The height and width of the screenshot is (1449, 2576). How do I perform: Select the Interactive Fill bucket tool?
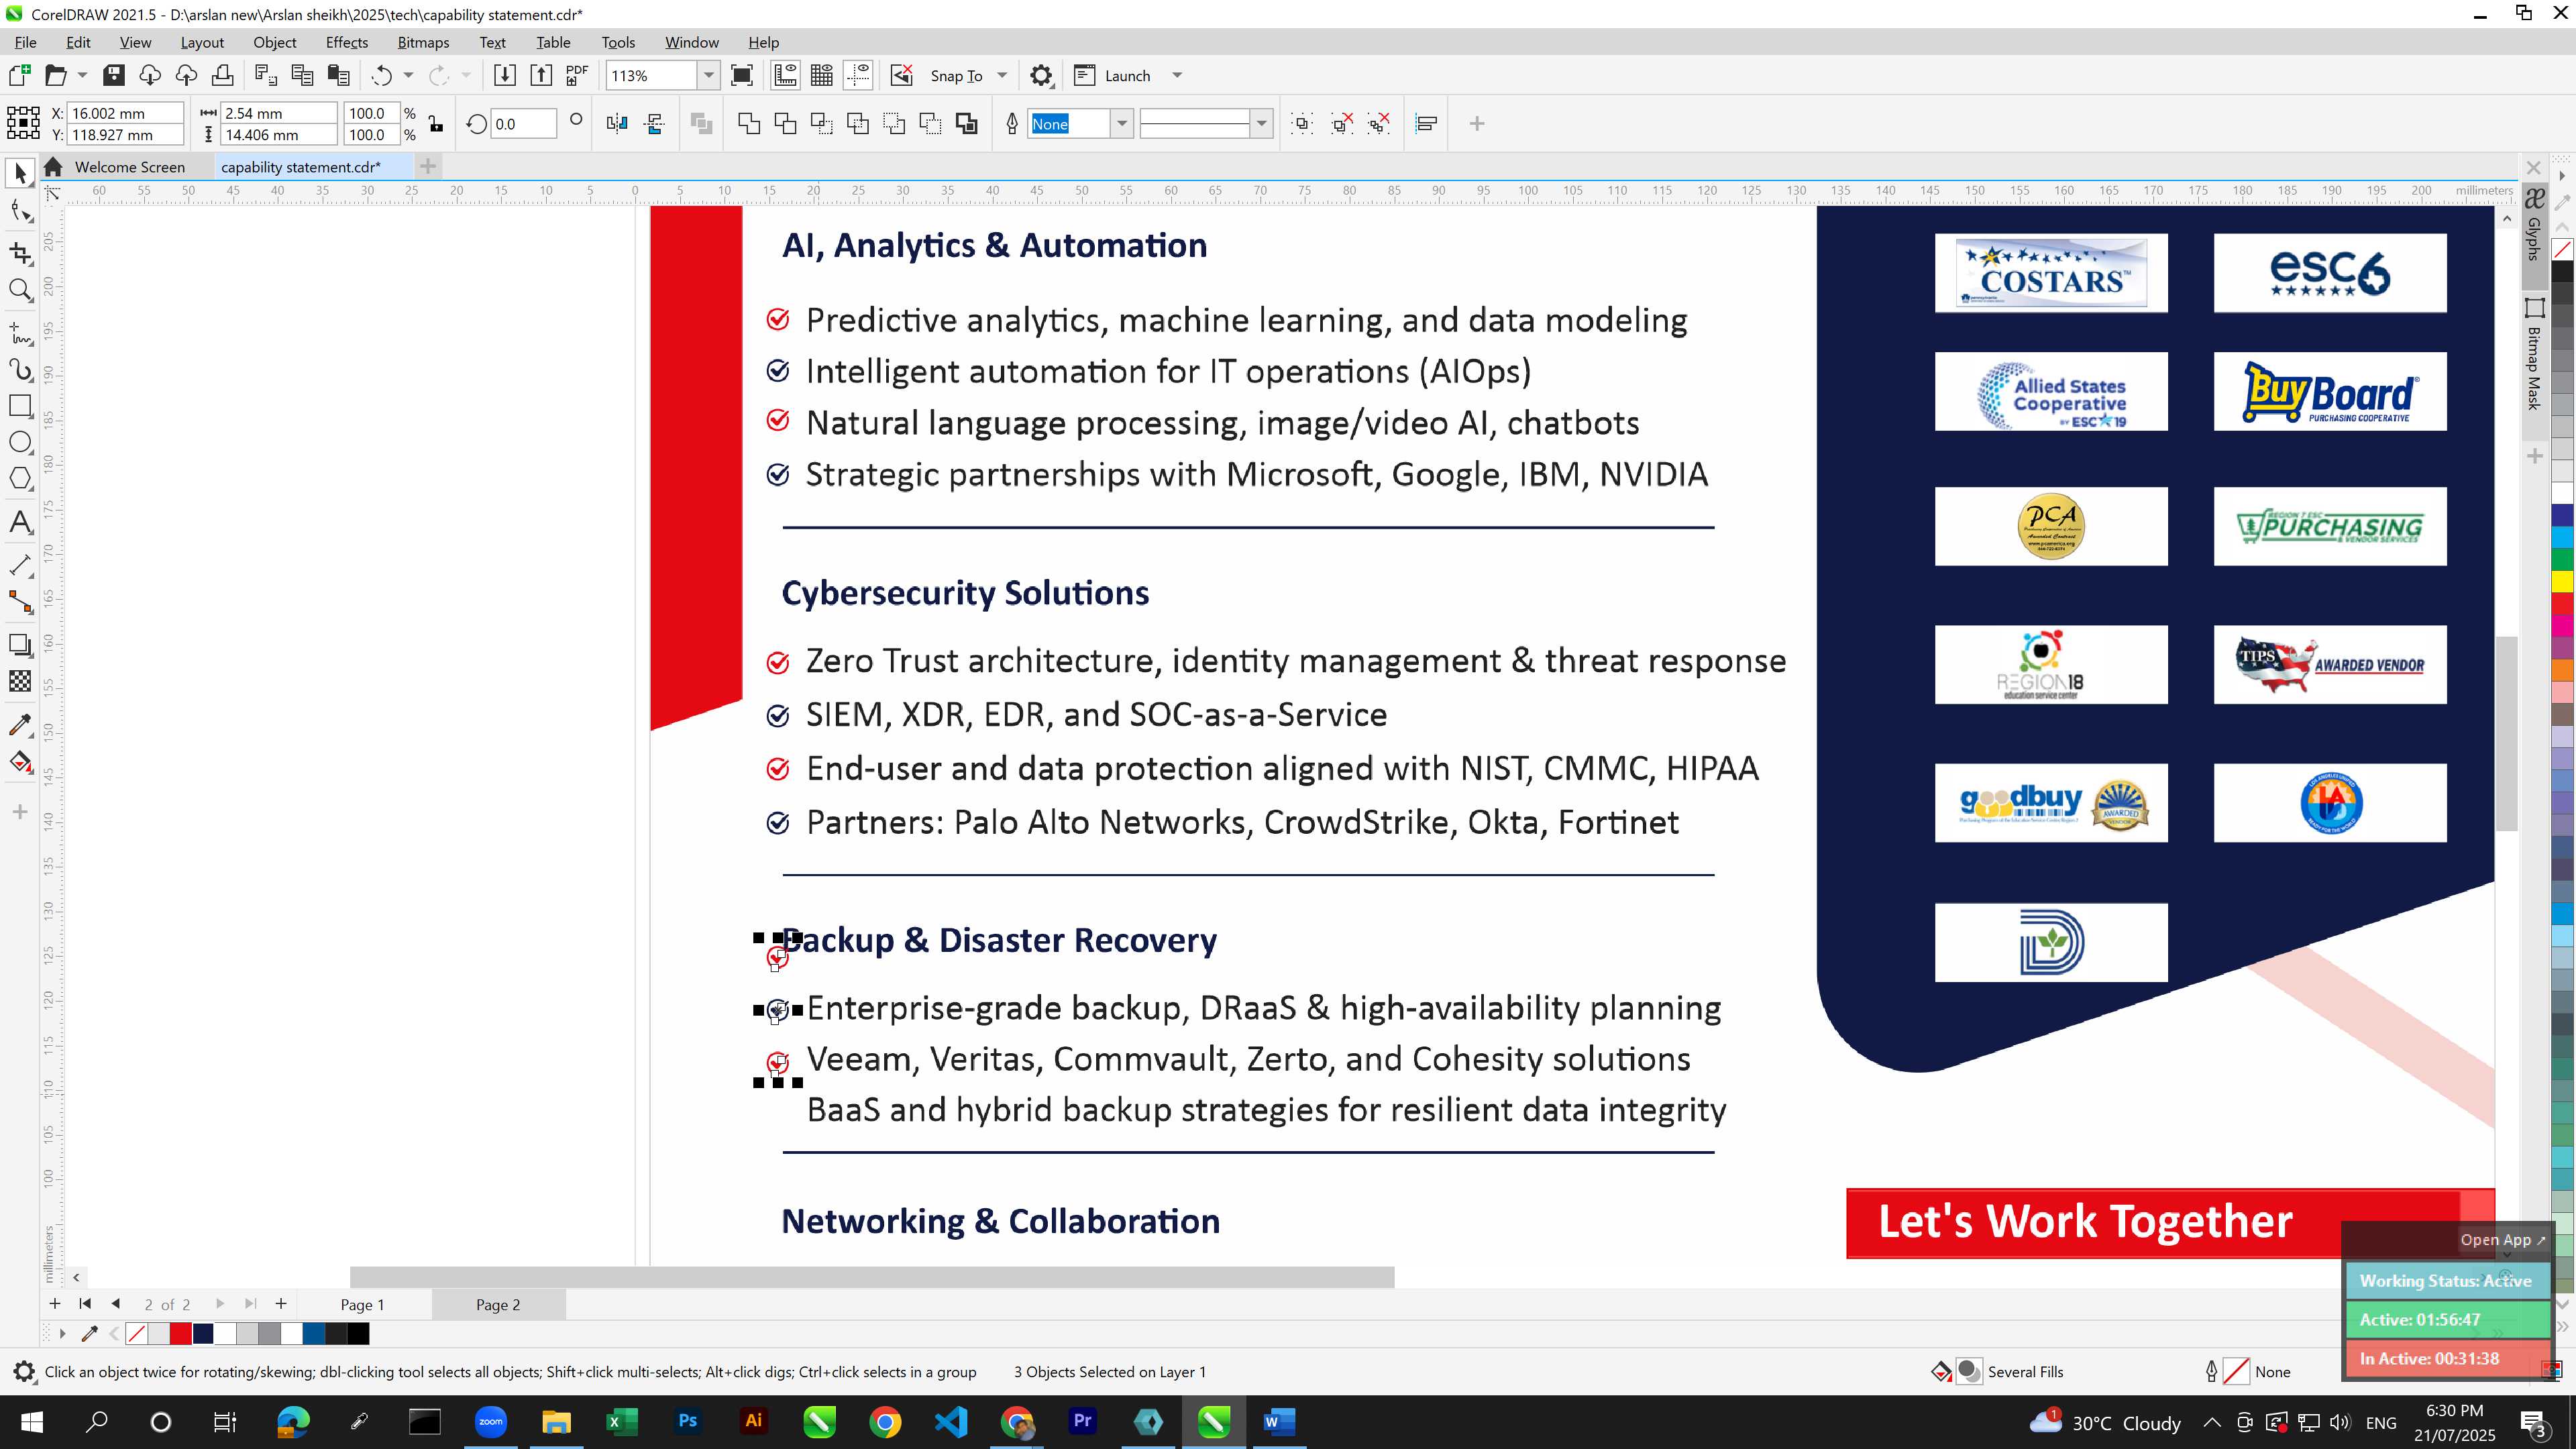pos(20,762)
